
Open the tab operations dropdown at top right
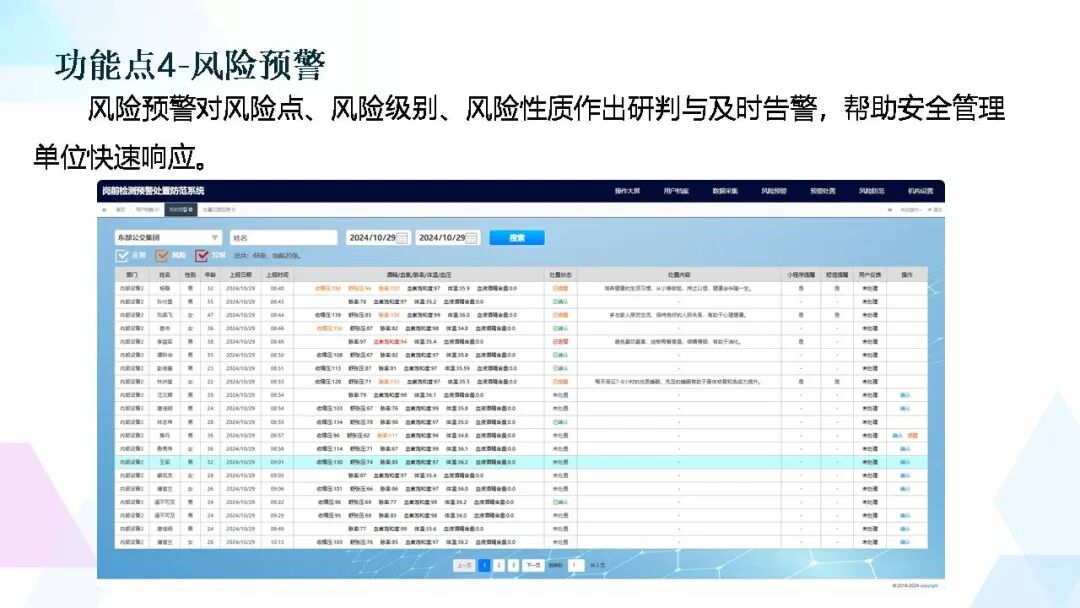pyautogui.click(x=910, y=210)
